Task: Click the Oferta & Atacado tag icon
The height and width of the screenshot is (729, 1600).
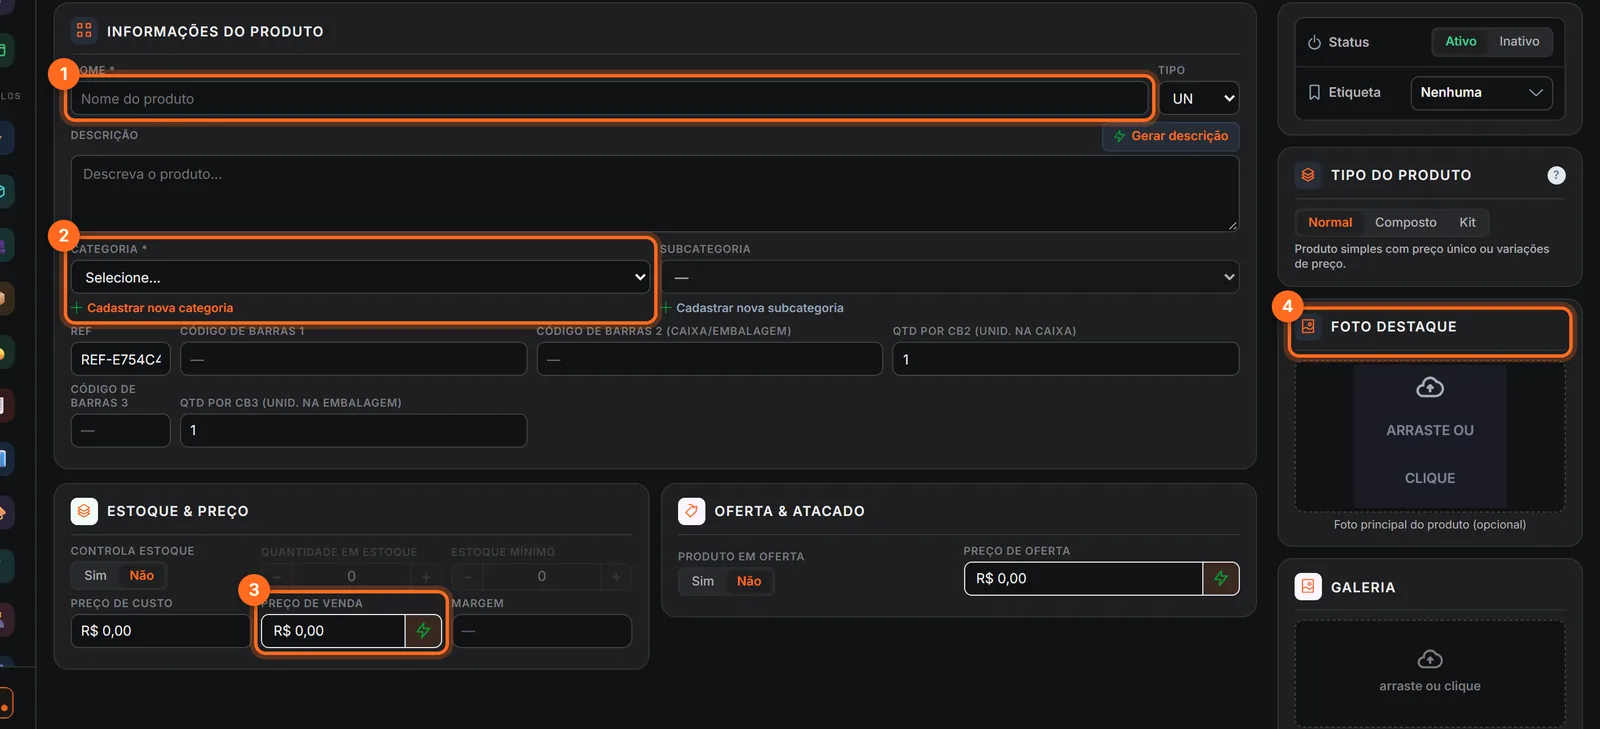Action: point(691,511)
